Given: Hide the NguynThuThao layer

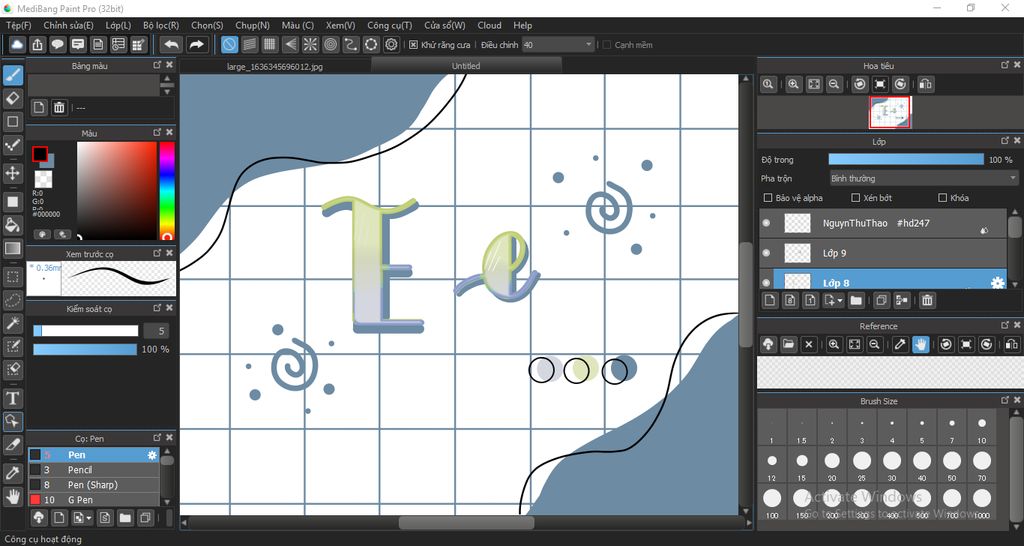Looking at the screenshot, I should coord(767,223).
